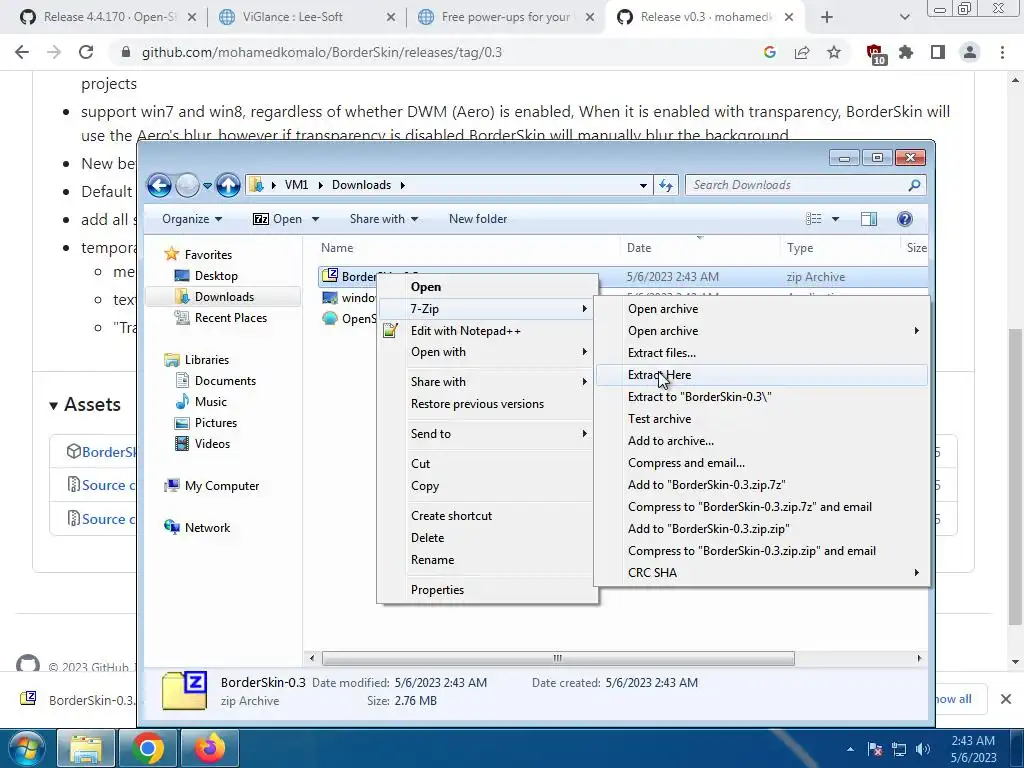The height and width of the screenshot is (768, 1024).
Task: Open Chrome side panel icon
Action: (x=938, y=52)
